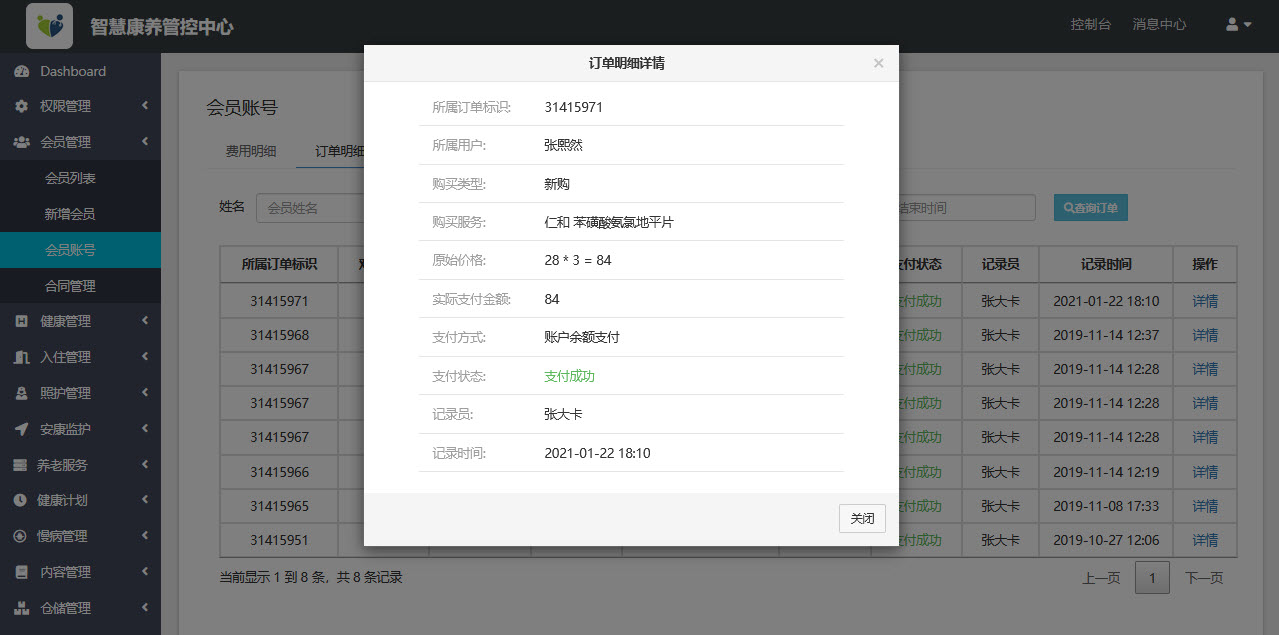The width and height of the screenshot is (1279, 635).
Task: Select the 权限管理 gear icon
Action: (x=22, y=105)
